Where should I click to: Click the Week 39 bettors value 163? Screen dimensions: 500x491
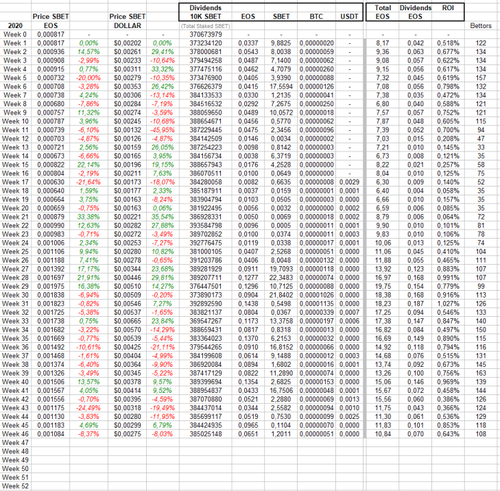point(481,373)
